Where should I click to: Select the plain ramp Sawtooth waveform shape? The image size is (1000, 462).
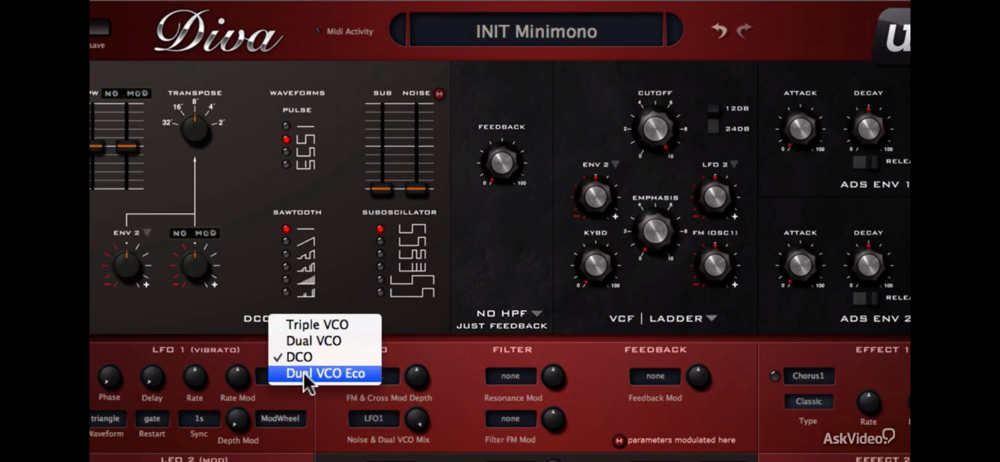click(306, 241)
